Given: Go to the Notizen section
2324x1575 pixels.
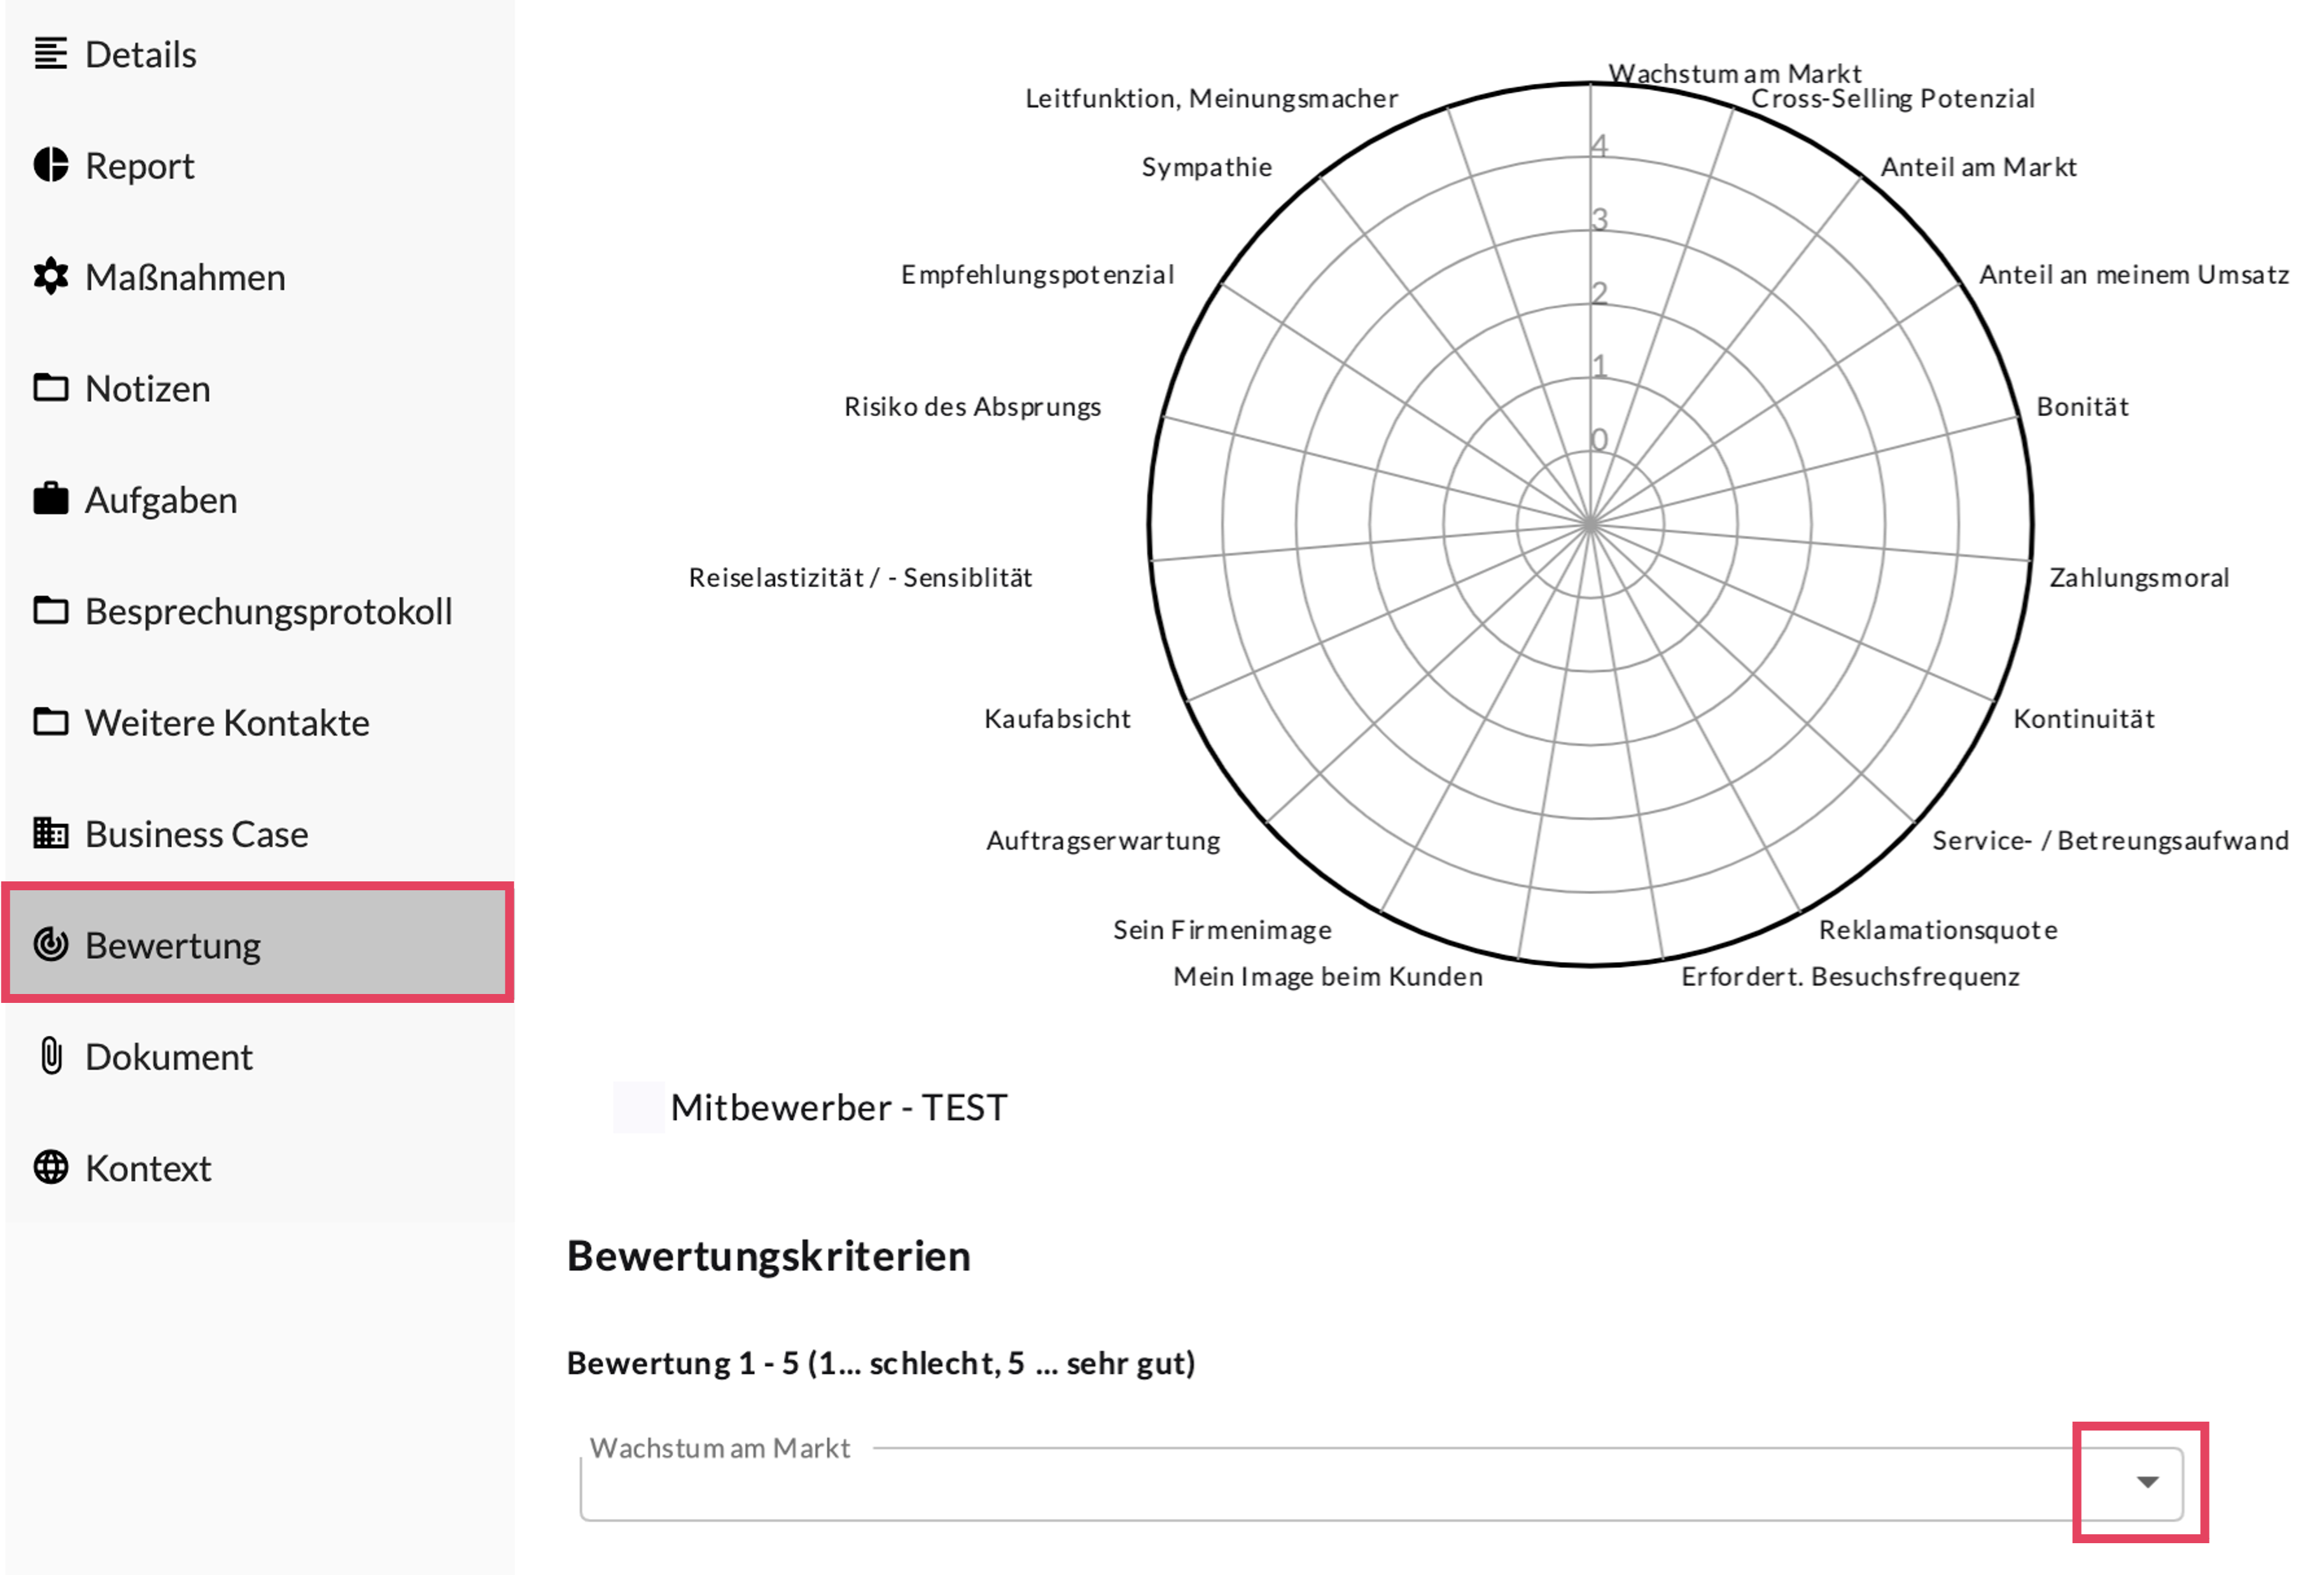Looking at the screenshot, I should coord(147,388).
